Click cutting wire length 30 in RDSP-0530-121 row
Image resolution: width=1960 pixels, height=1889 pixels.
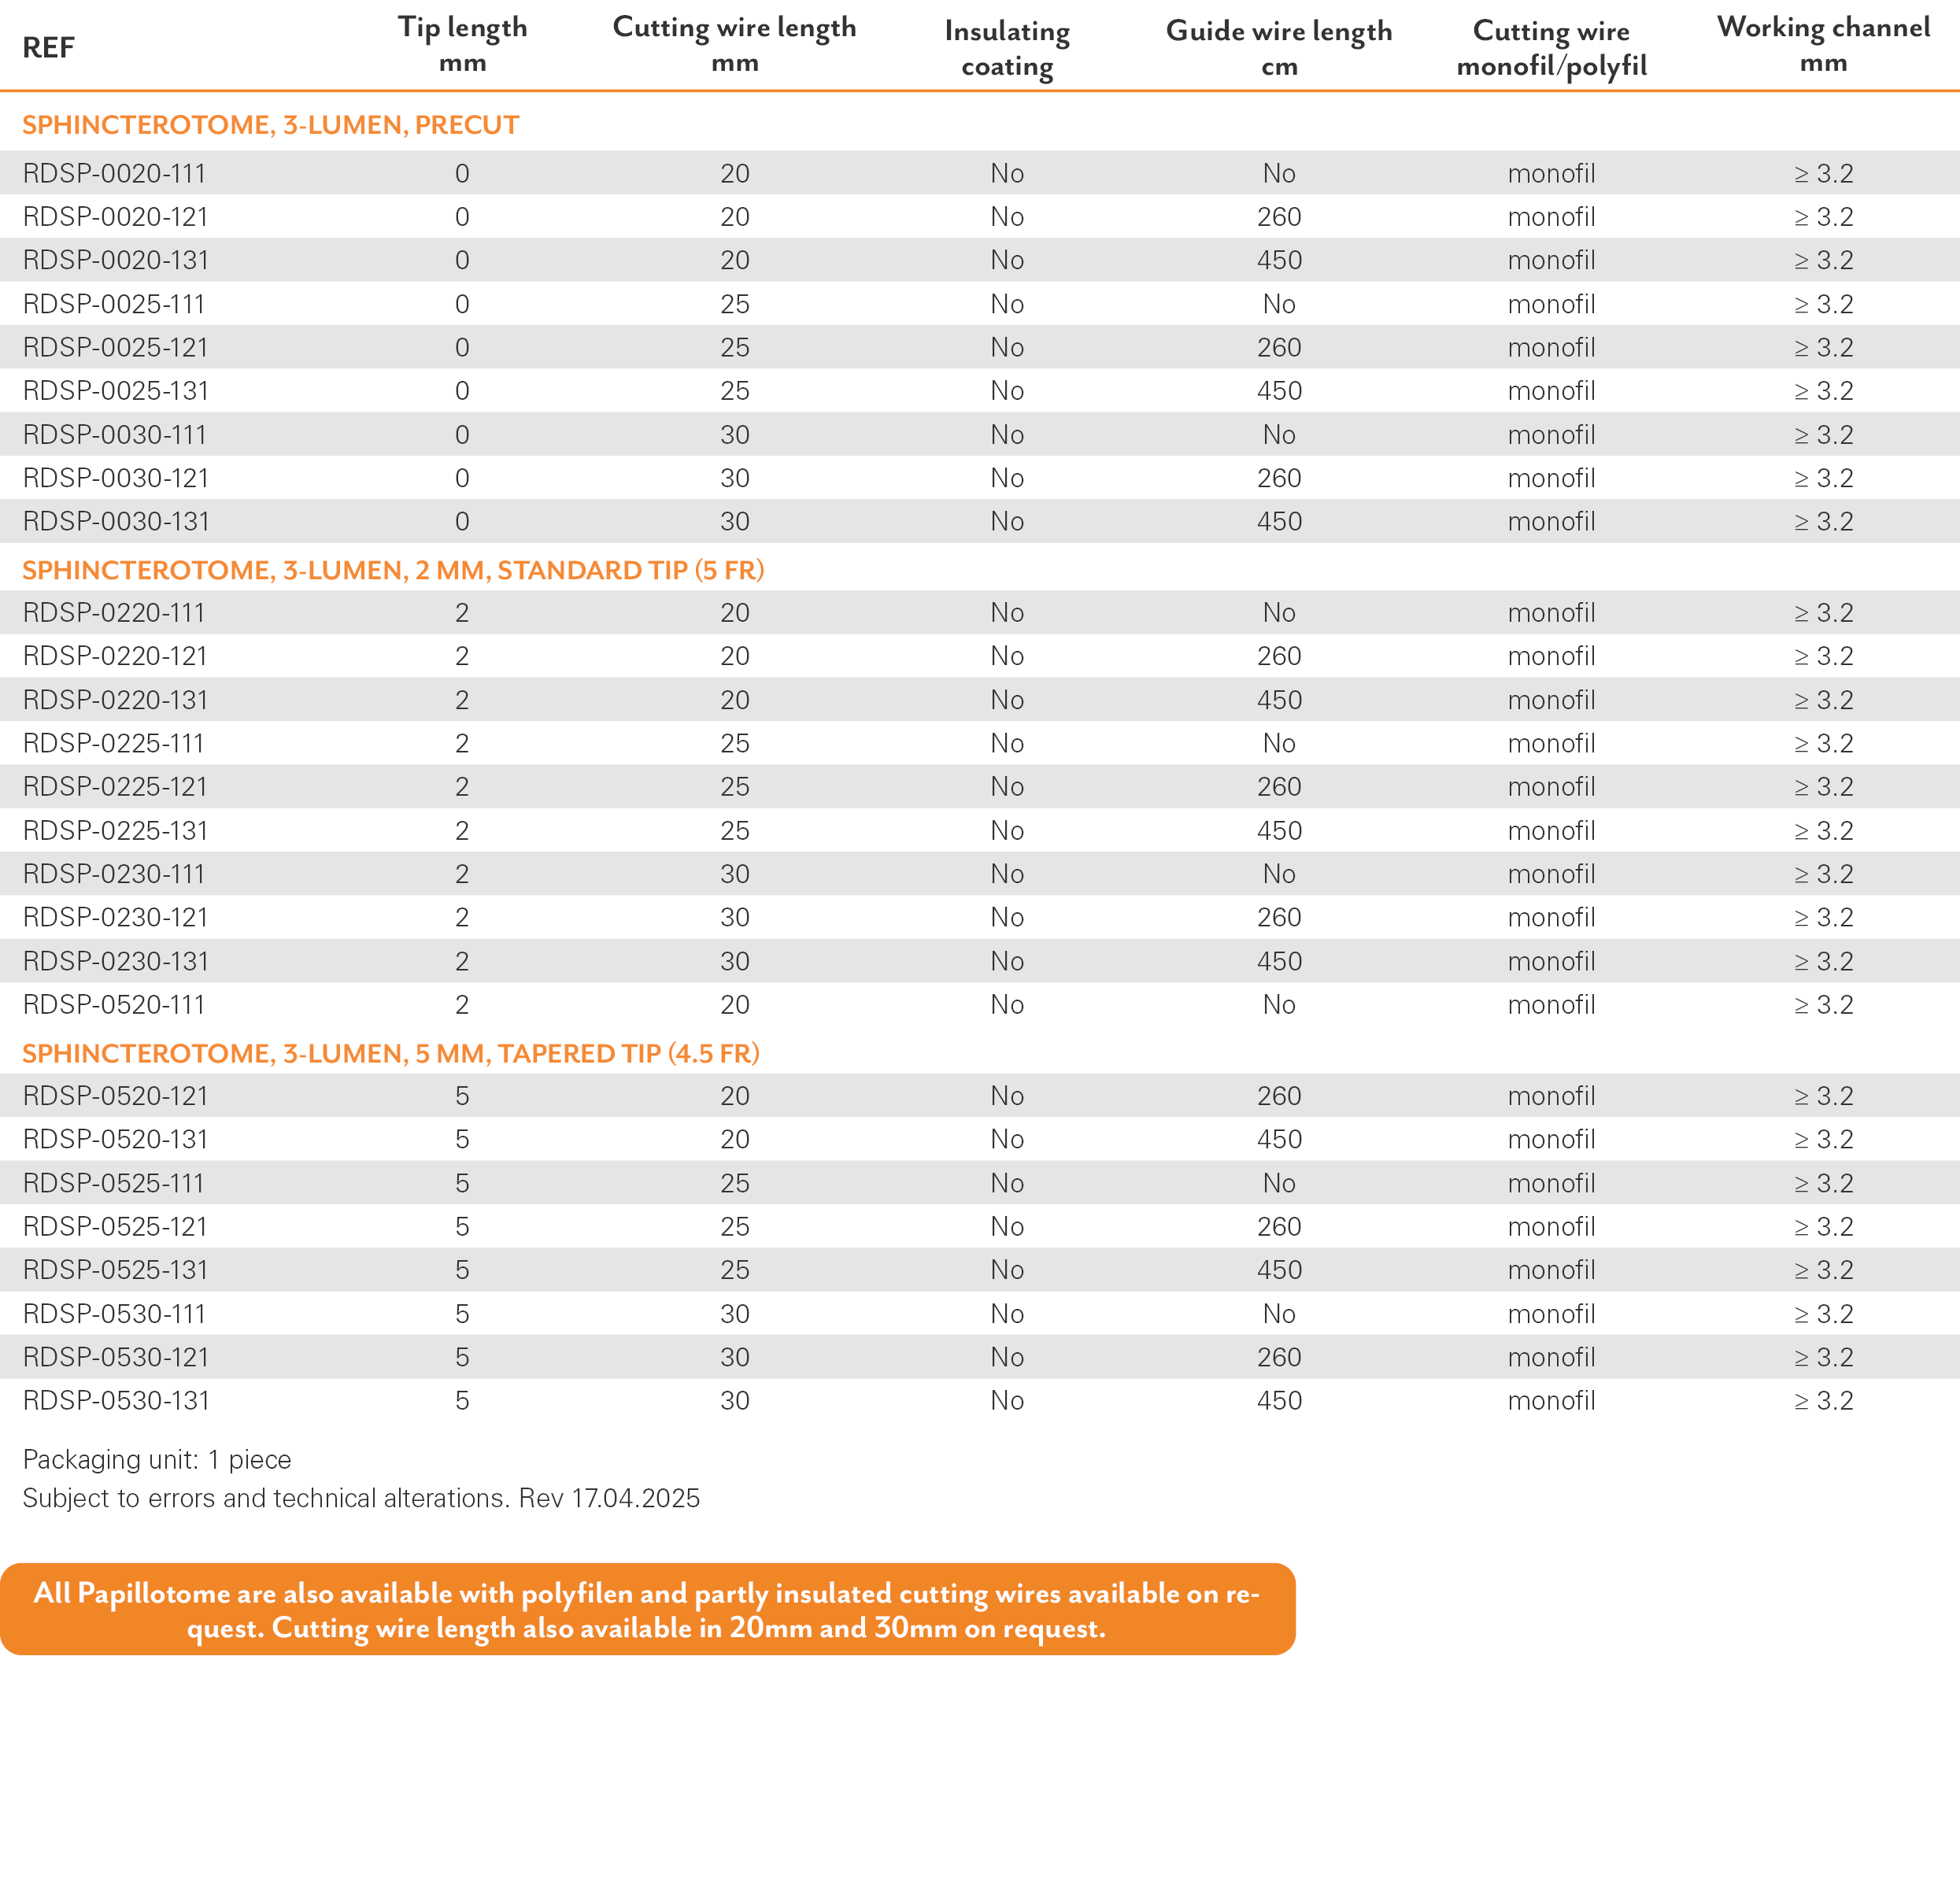click(x=735, y=1357)
